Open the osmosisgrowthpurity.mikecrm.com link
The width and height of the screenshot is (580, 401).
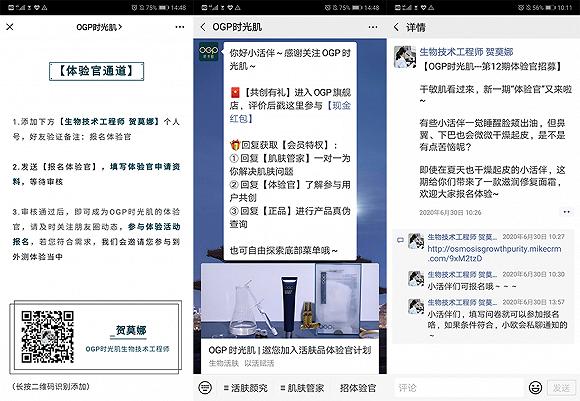pyautogui.click(x=495, y=253)
